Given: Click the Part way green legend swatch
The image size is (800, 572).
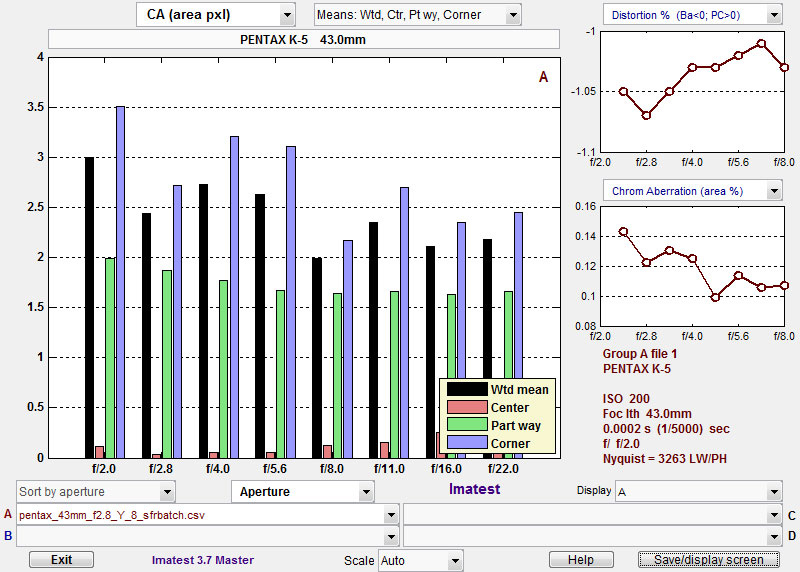Looking at the screenshot, I should click(x=467, y=425).
